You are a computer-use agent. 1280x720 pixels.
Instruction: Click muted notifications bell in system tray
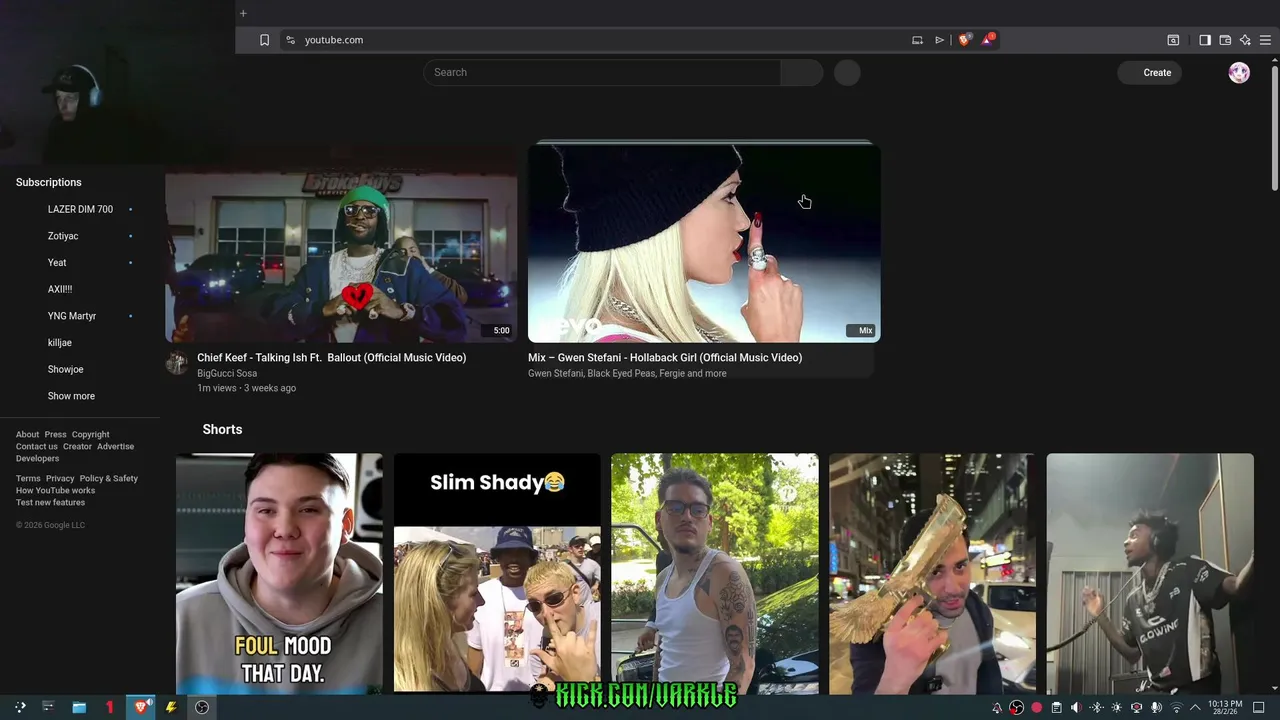[997, 708]
